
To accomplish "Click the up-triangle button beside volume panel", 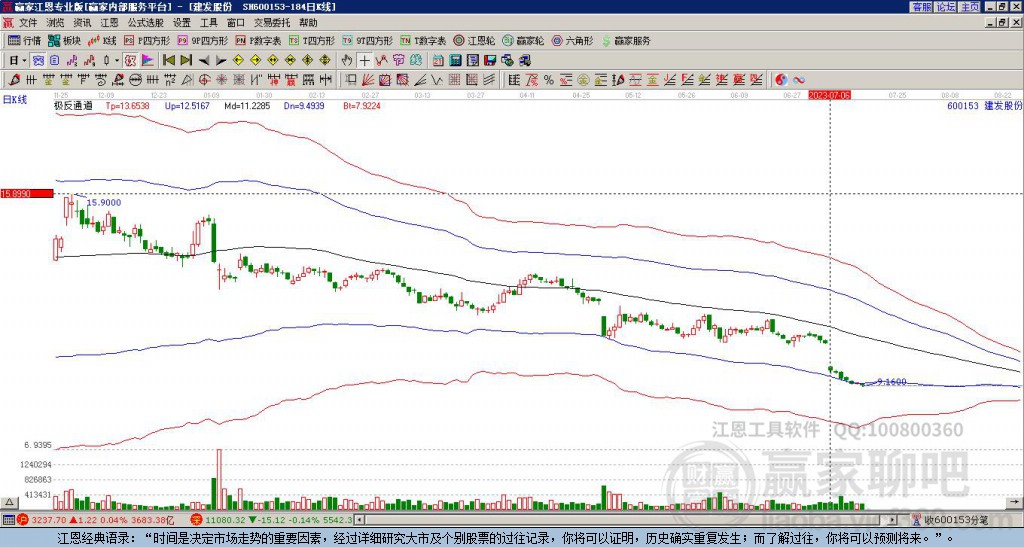I will (x=9, y=502).
